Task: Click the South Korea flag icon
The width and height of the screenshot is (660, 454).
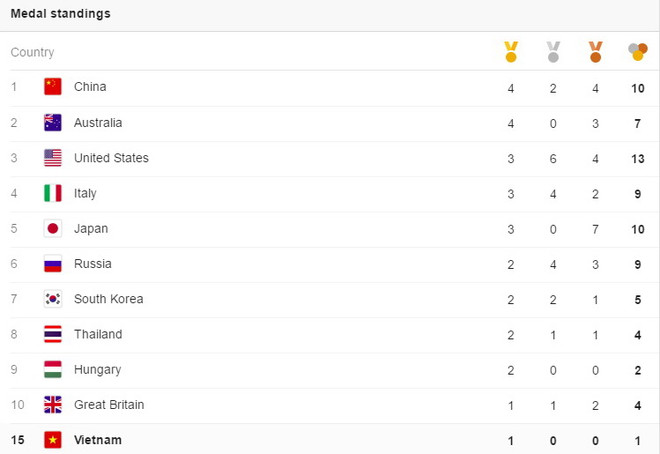Action: pos(53,299)
